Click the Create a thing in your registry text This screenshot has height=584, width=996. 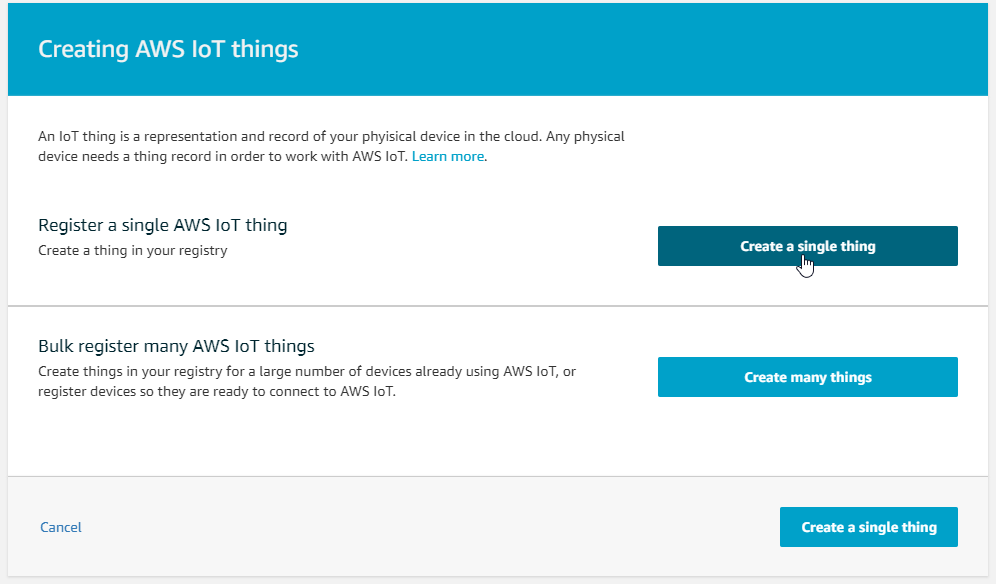[133, 250]
